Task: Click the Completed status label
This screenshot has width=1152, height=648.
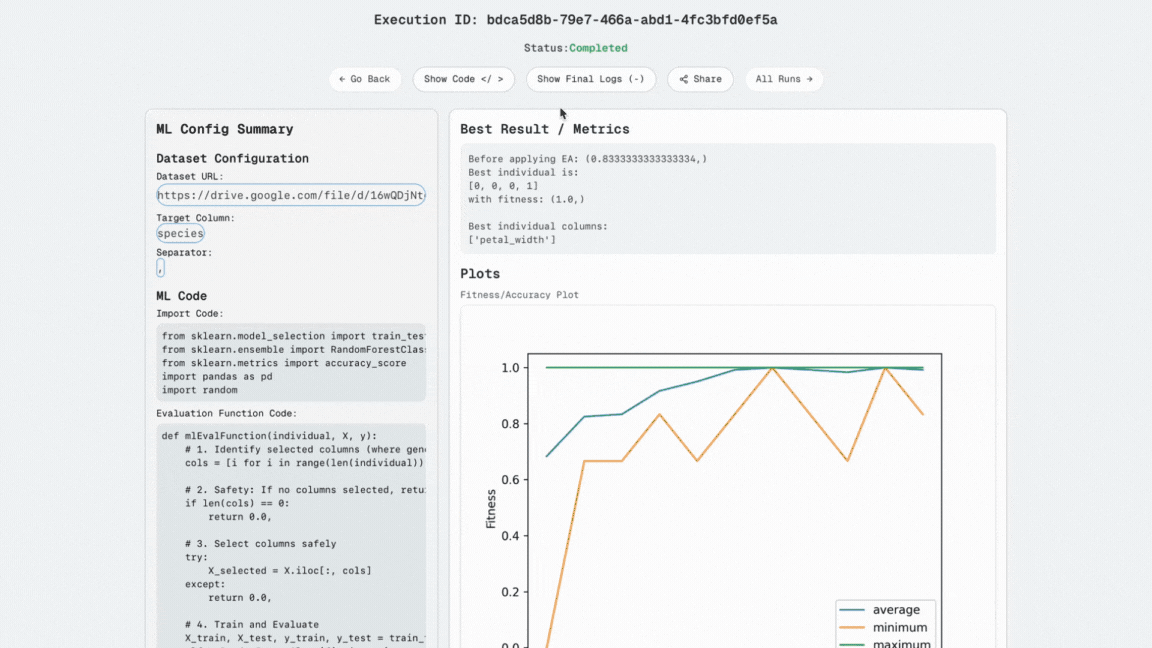Action: click(x=598, y=47)
